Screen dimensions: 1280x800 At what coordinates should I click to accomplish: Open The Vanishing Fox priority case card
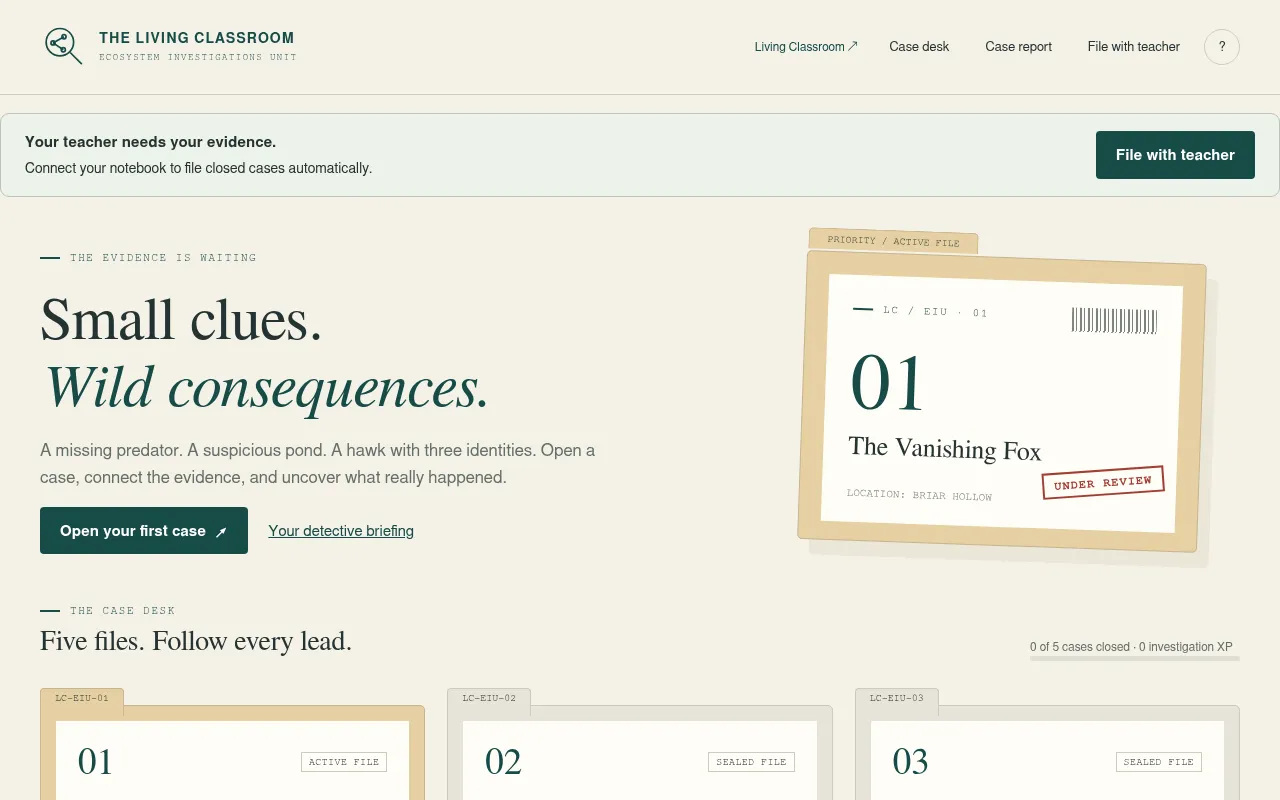1001,402
